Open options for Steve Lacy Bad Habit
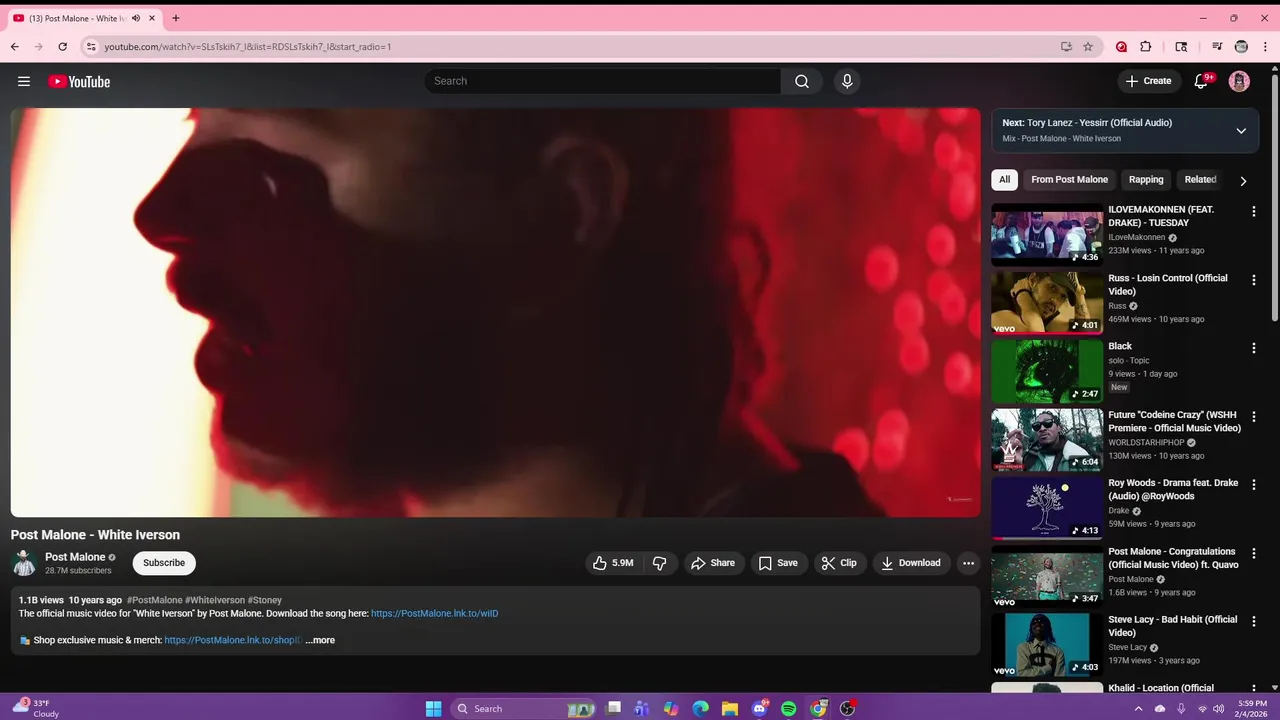 point(1253,621)
